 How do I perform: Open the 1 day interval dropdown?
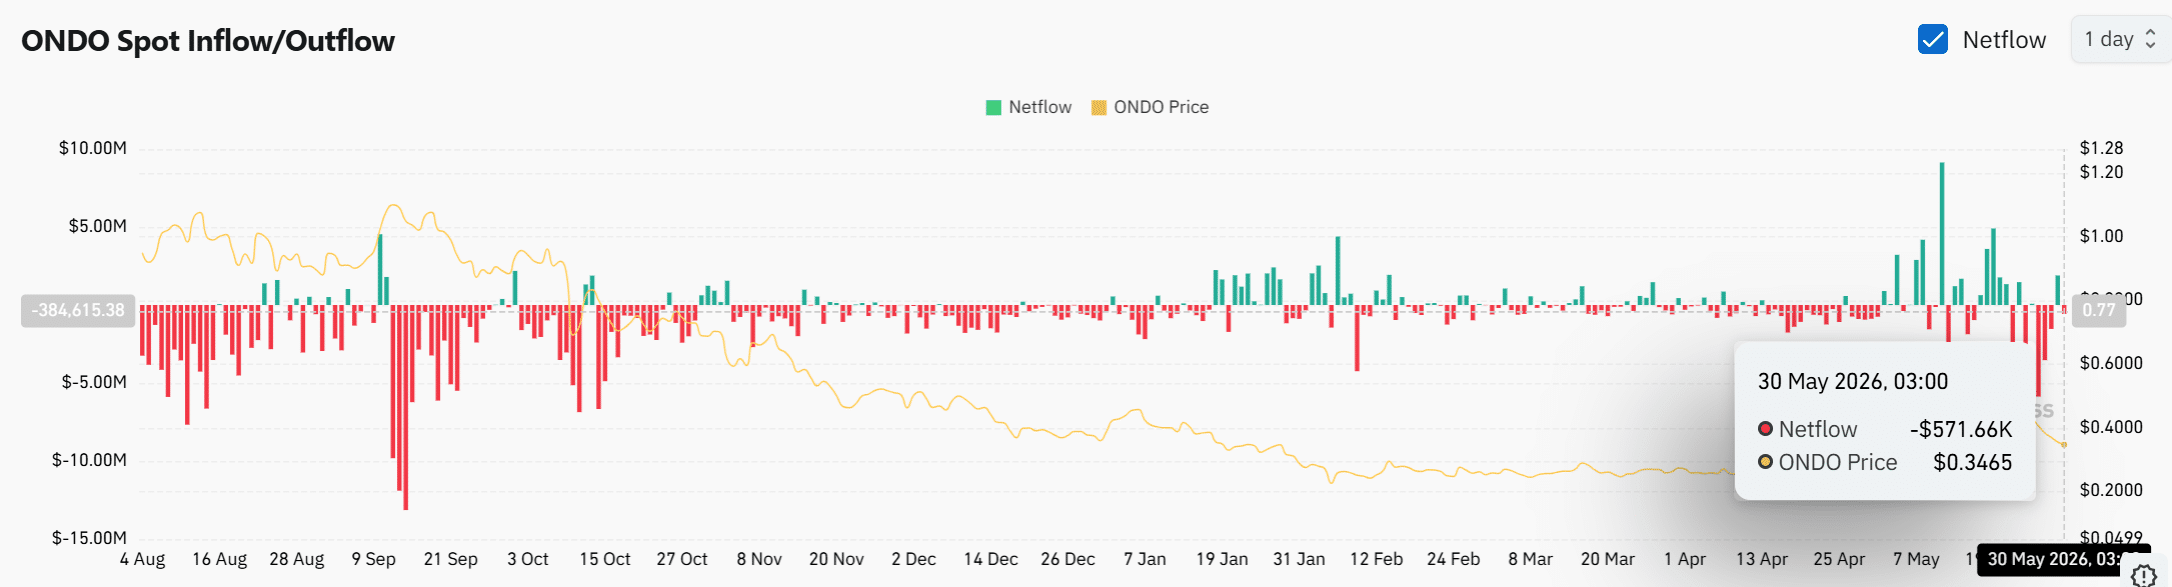coord(2120,40)
